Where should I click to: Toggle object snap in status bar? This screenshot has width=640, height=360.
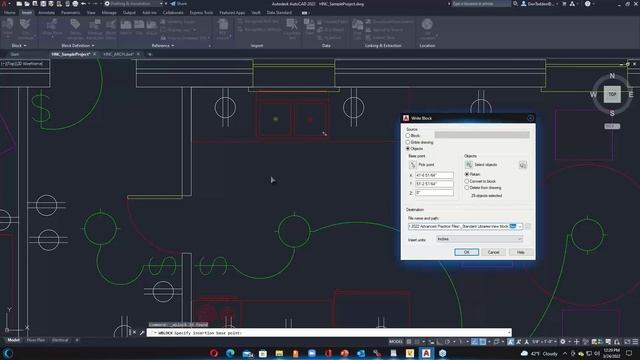[483, 342]
